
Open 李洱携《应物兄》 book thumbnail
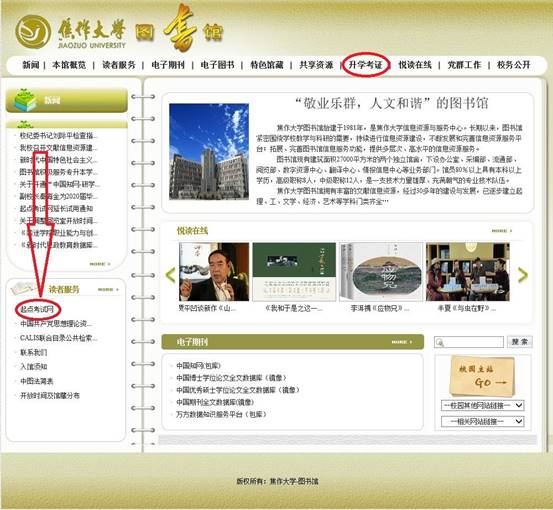point(381,272)
